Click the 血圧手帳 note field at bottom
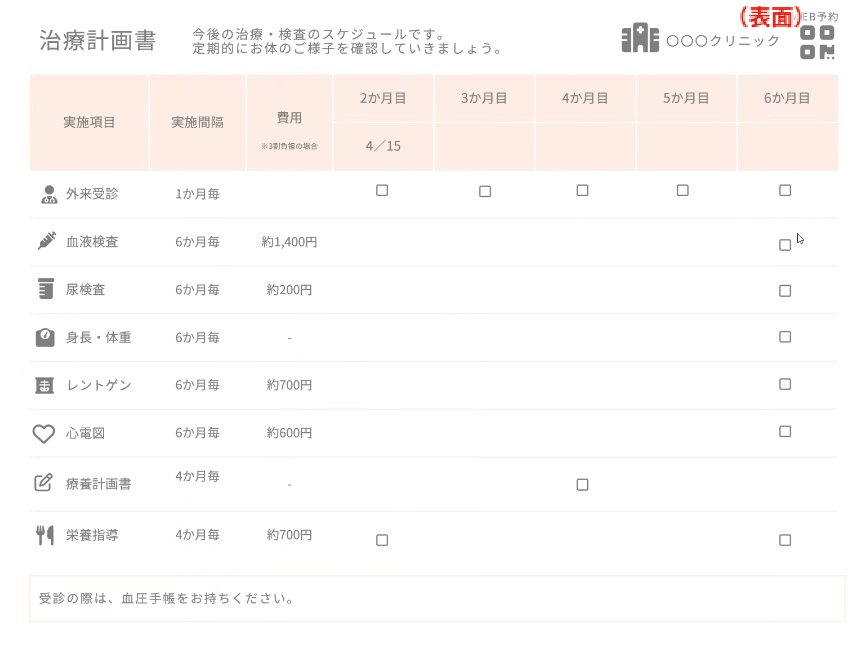 pyautogui.click(x=437, y=599)
